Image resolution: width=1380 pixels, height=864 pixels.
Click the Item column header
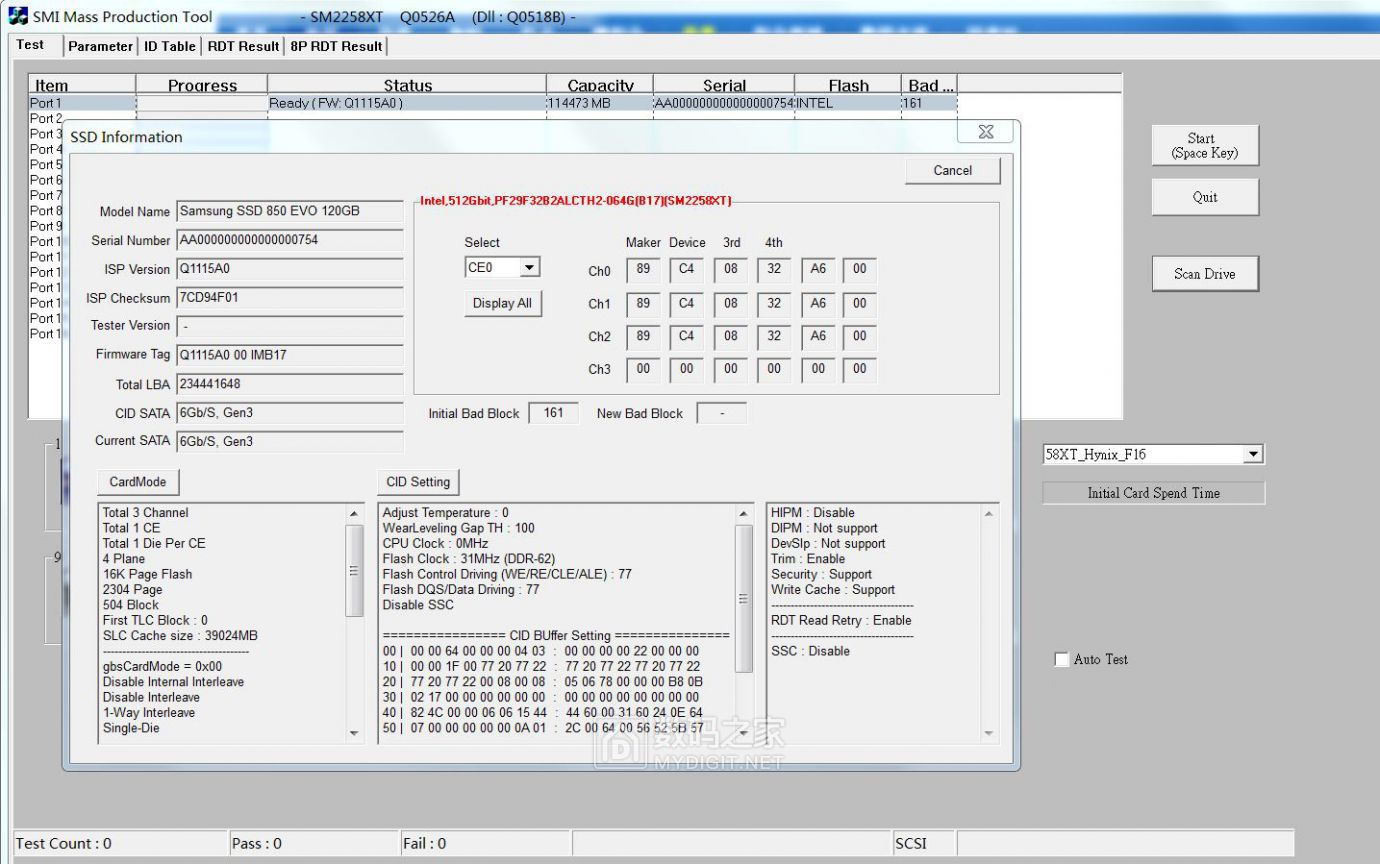click(x=82, y=86)
